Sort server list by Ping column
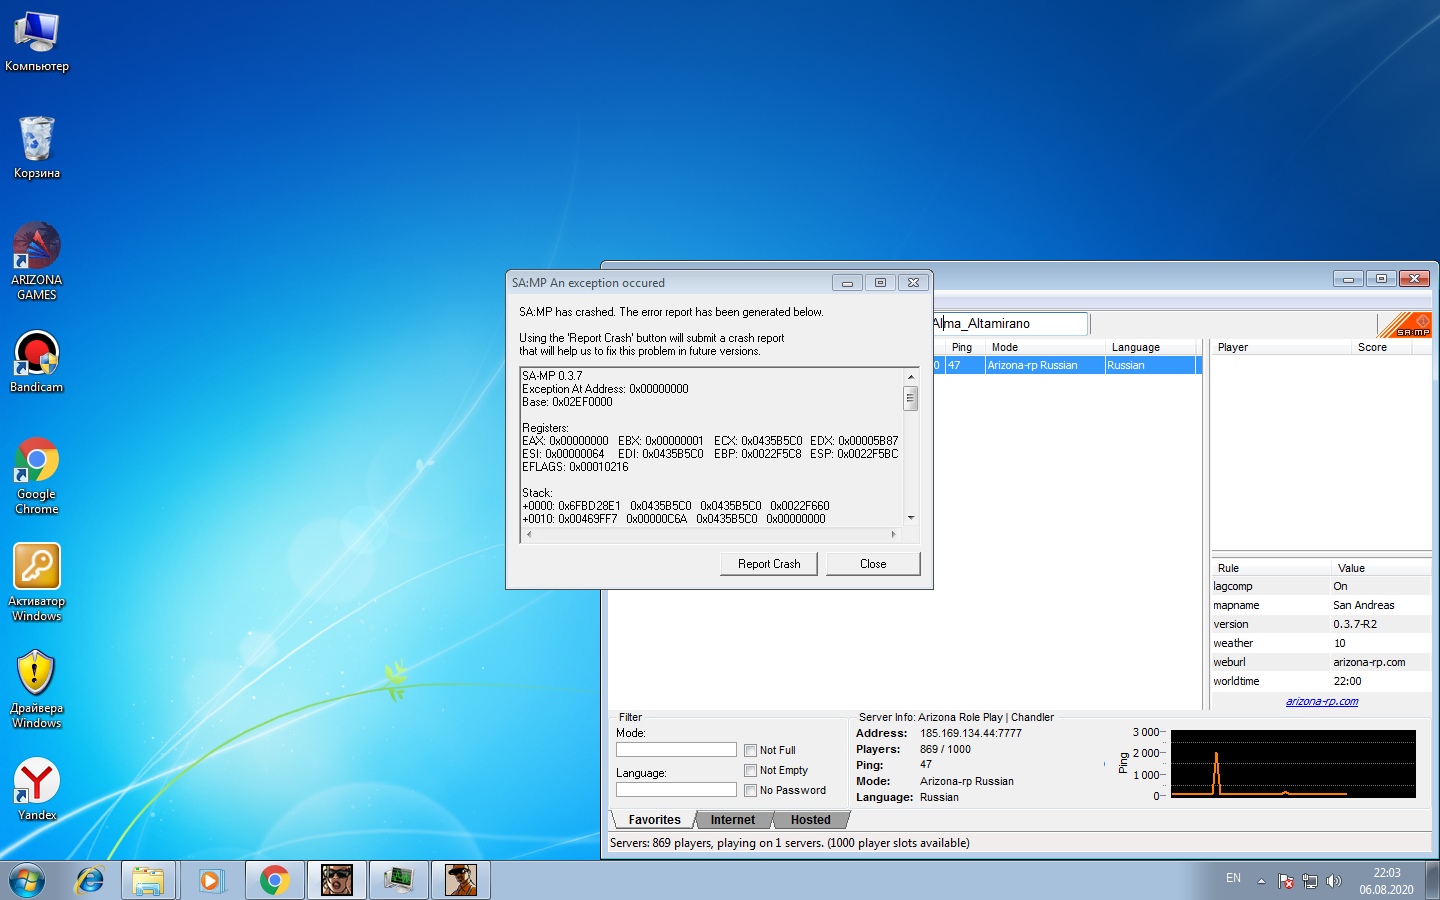The width and height of the screenshot is (1440, 900). coord(964,347)
